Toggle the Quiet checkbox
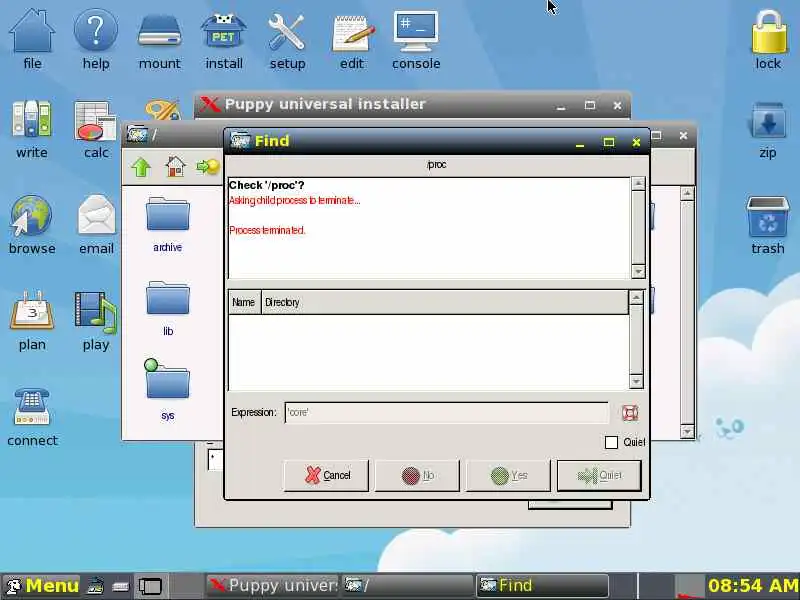This screenshot has height=600, width=800. click(611, 442)
